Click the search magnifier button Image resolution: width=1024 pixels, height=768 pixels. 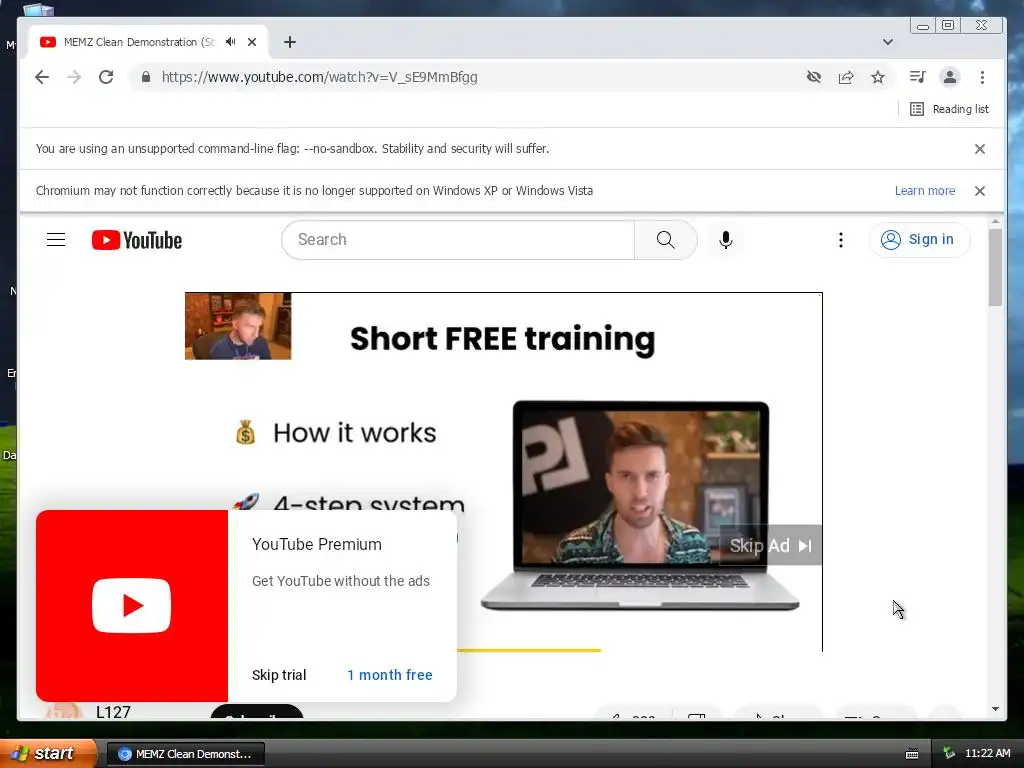tap(665, 240)
